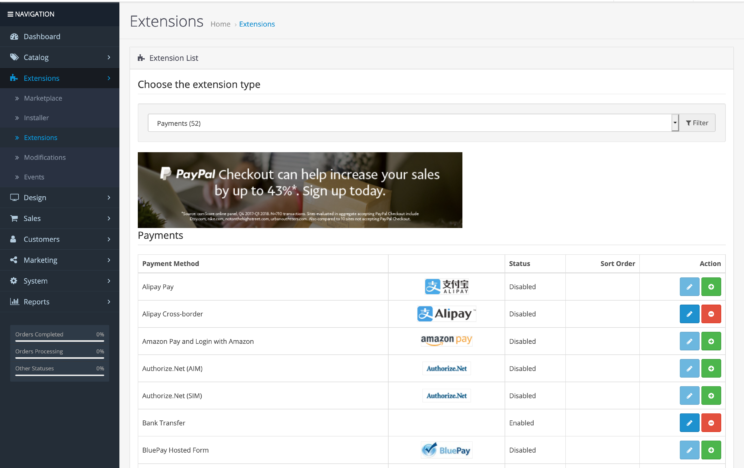This screenshot has width=744, height=468.
Task: Click the Disabled status of Alipay Pay
Action: (522, 287)
